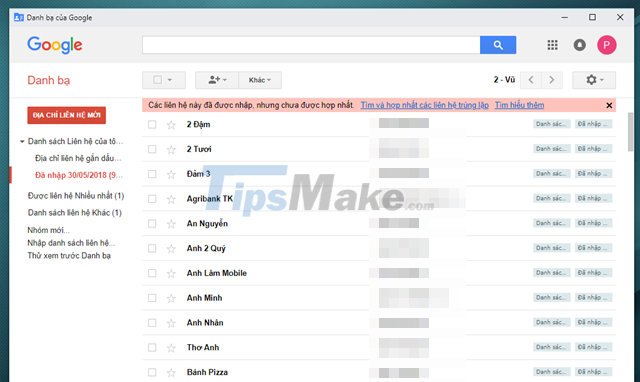Screen dimensions: 640x382
Task: Go to previous page of contacts
Action: [531, 80]
